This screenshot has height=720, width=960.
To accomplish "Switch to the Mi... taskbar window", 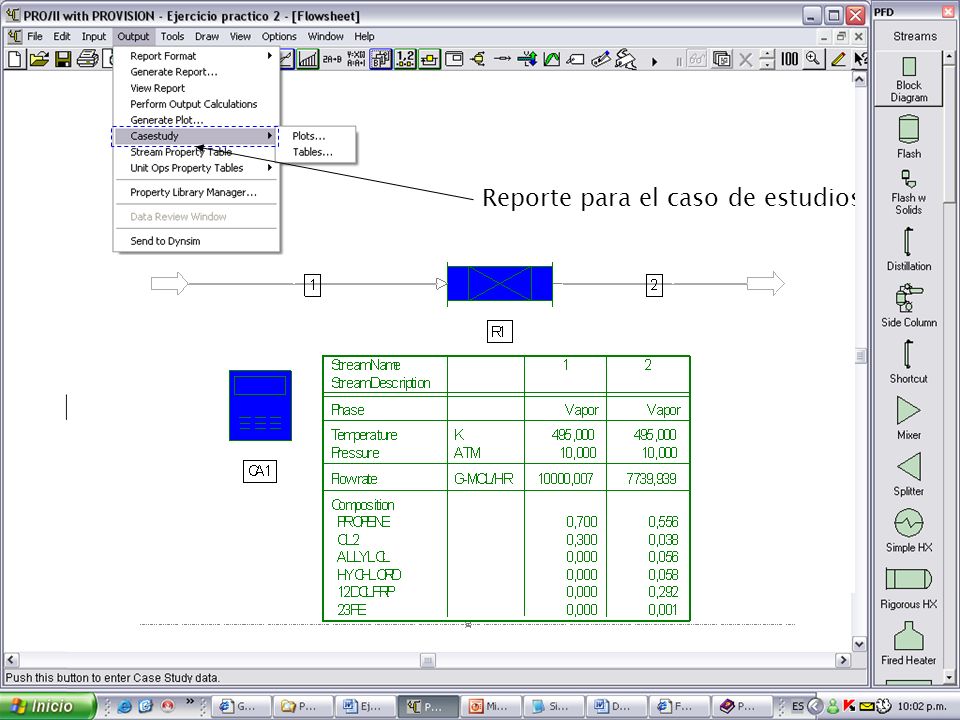I will (490, 706).
